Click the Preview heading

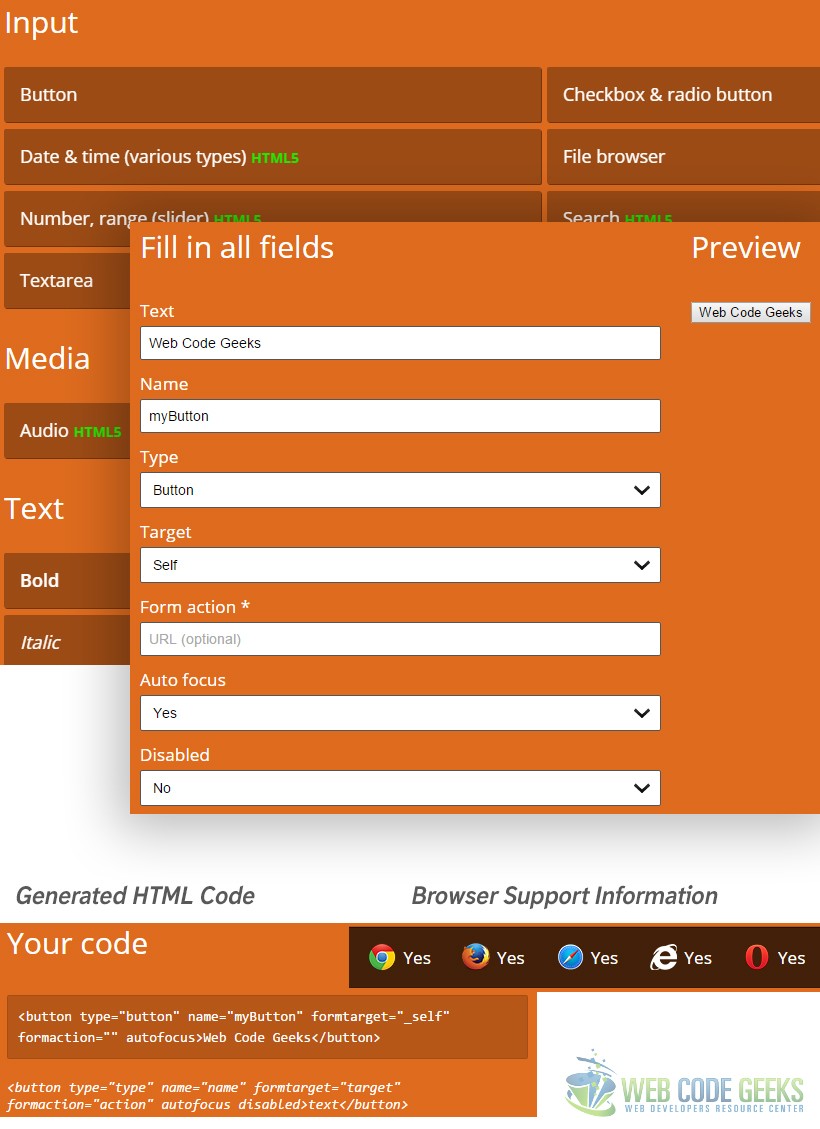(x=746, y=248)
